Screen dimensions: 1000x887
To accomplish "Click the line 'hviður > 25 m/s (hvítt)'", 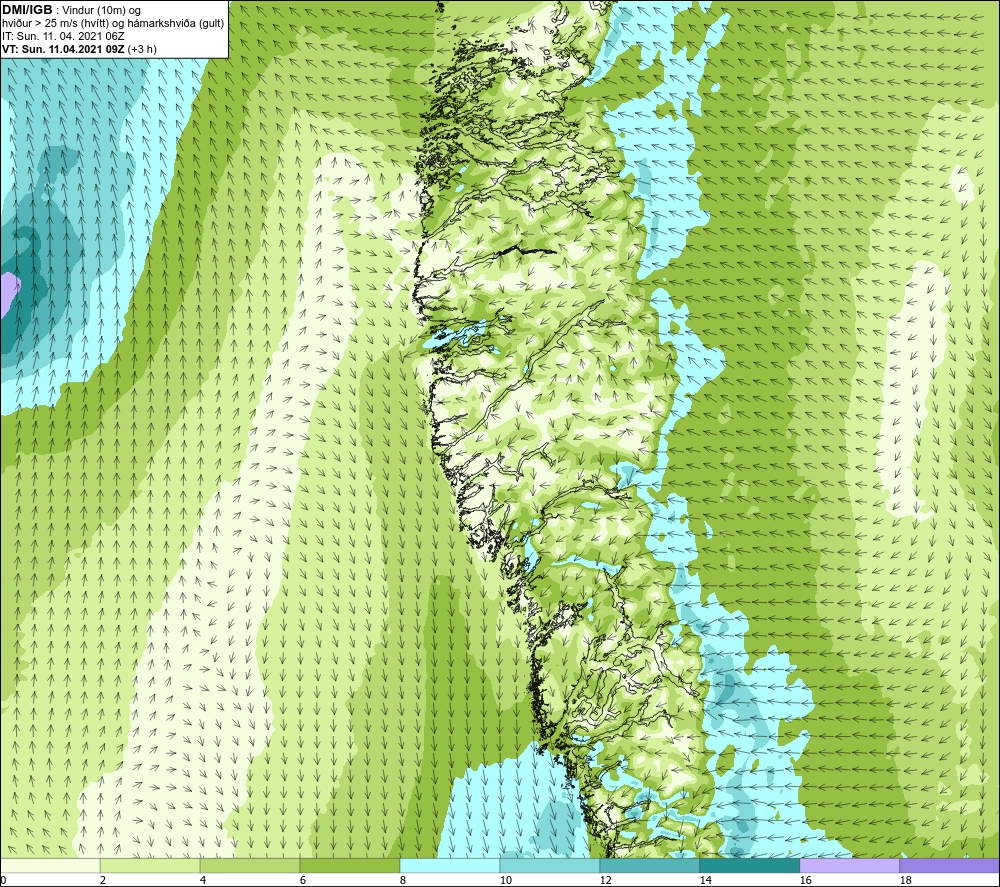I will click(55, 23).
